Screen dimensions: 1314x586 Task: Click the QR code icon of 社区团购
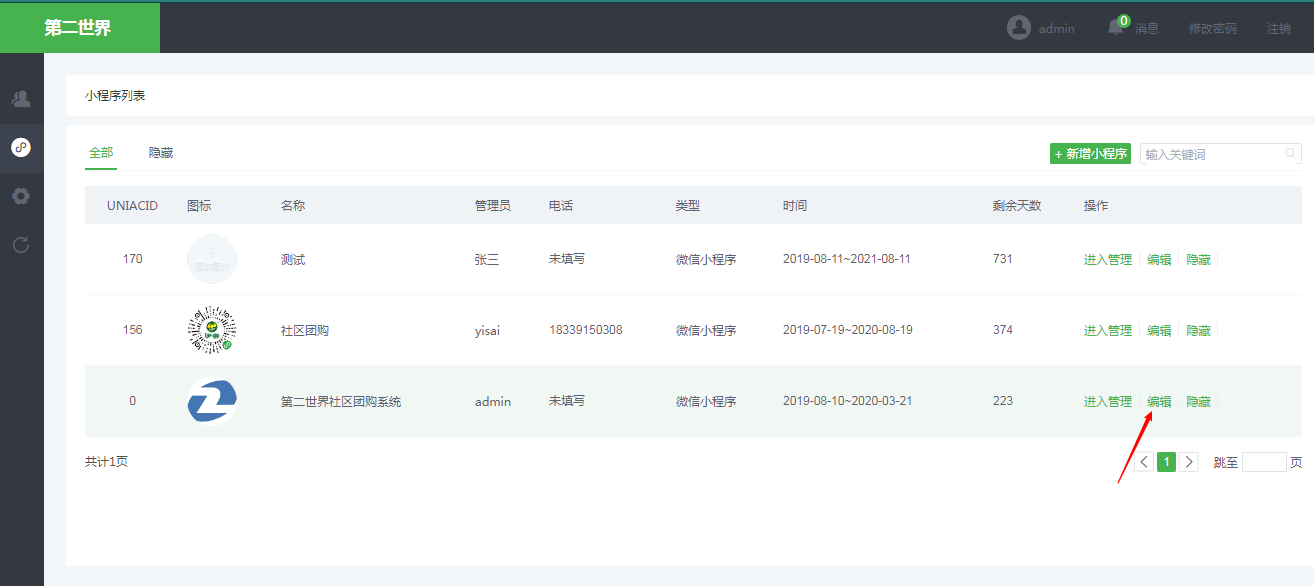(212, 330)
